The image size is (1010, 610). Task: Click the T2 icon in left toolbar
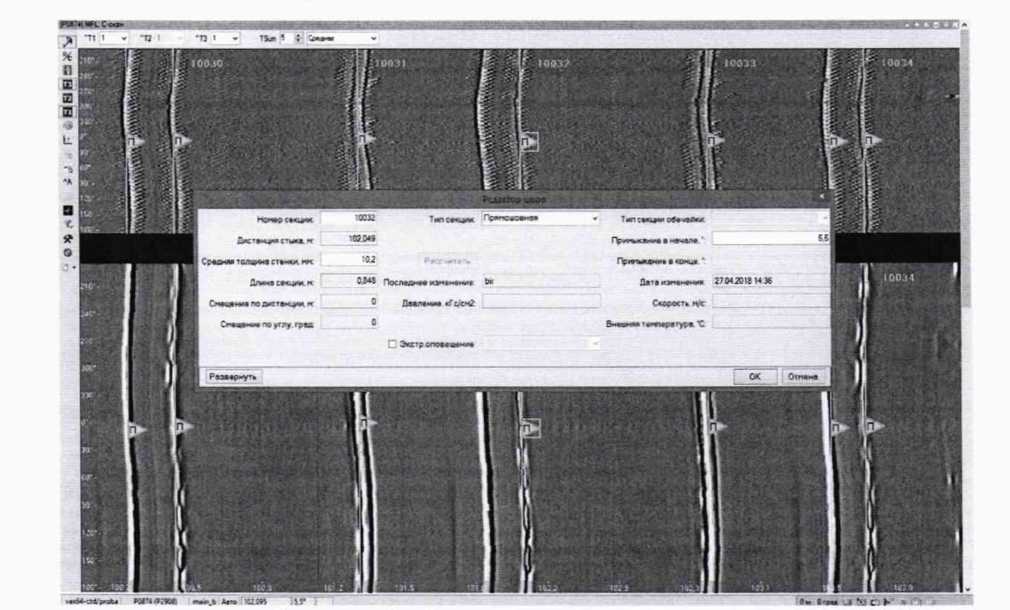(68, 99)
